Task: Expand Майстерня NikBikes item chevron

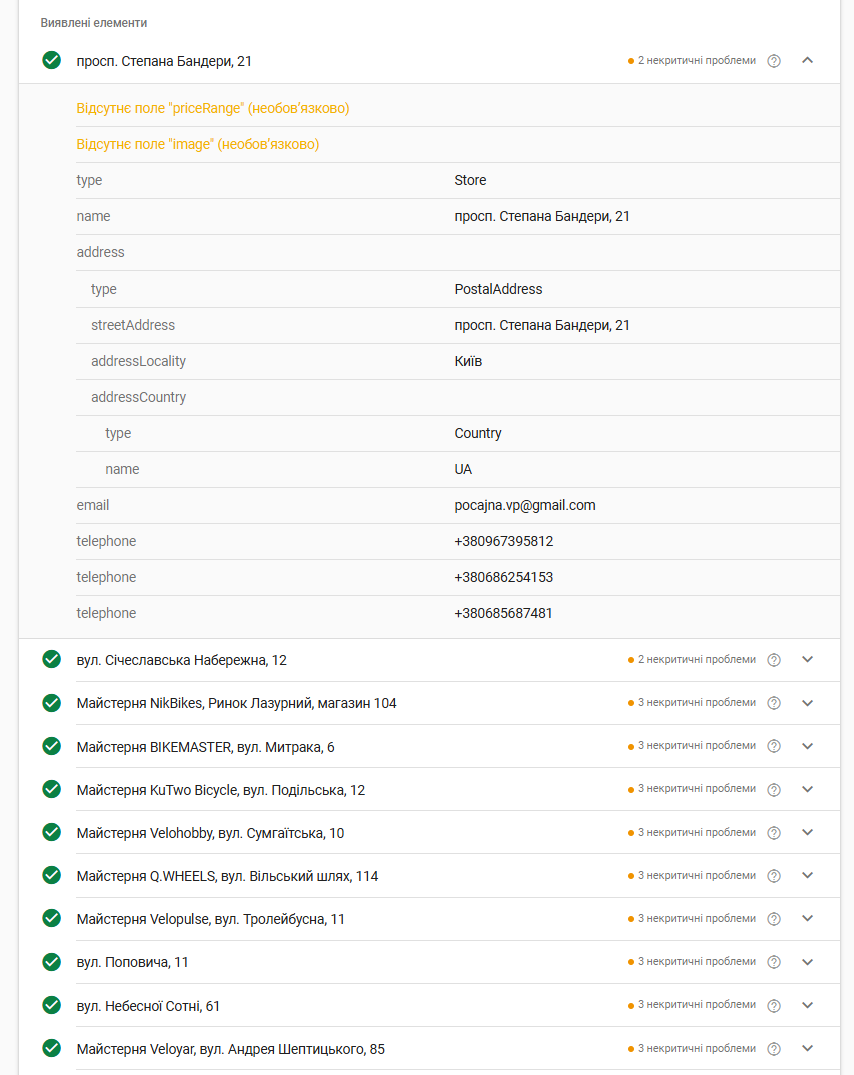Action: (807, 703)
